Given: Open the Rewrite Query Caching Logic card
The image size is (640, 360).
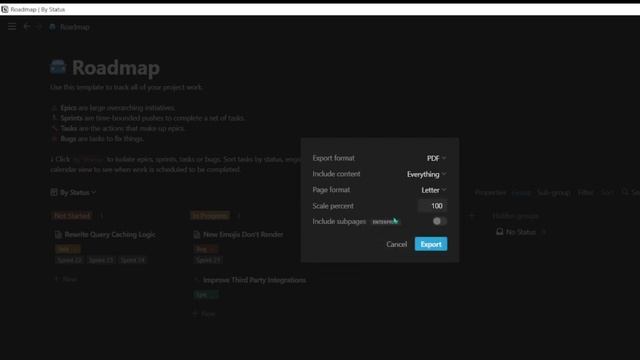Looking at the screenshot, I should 109,235.
